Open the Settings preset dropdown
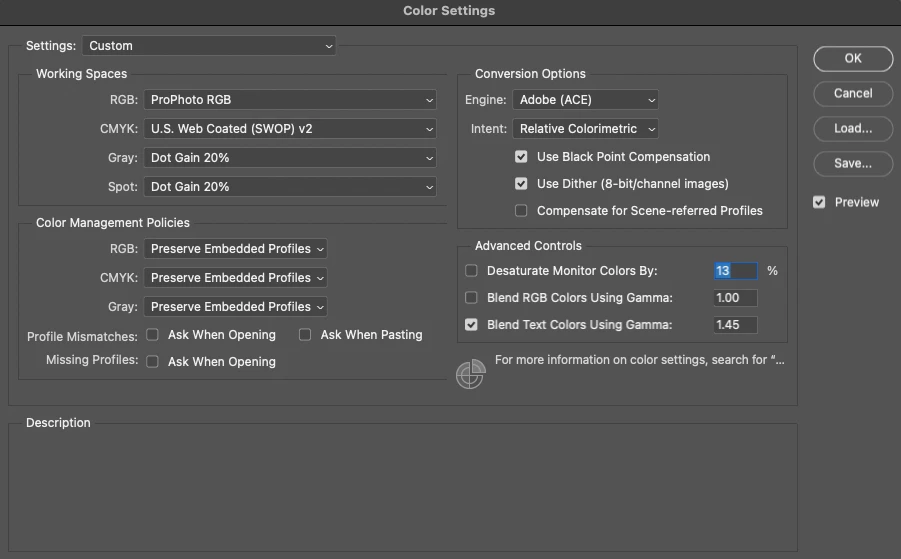This screenshot has height=559, width=901. [210, 46]
